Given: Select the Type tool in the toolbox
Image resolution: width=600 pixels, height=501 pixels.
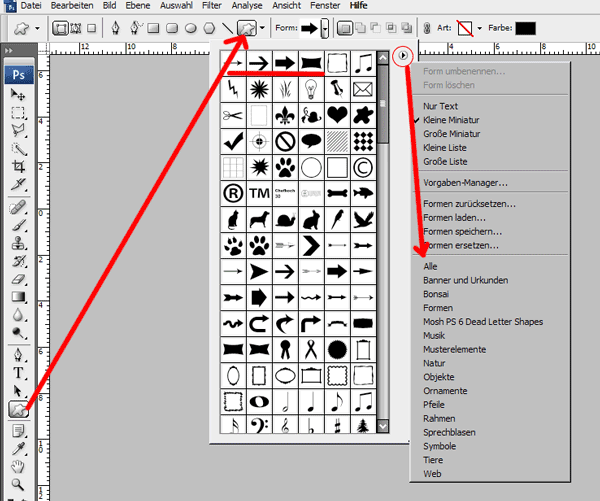Looking at the screenshot, I should click(x=18, y=371).
